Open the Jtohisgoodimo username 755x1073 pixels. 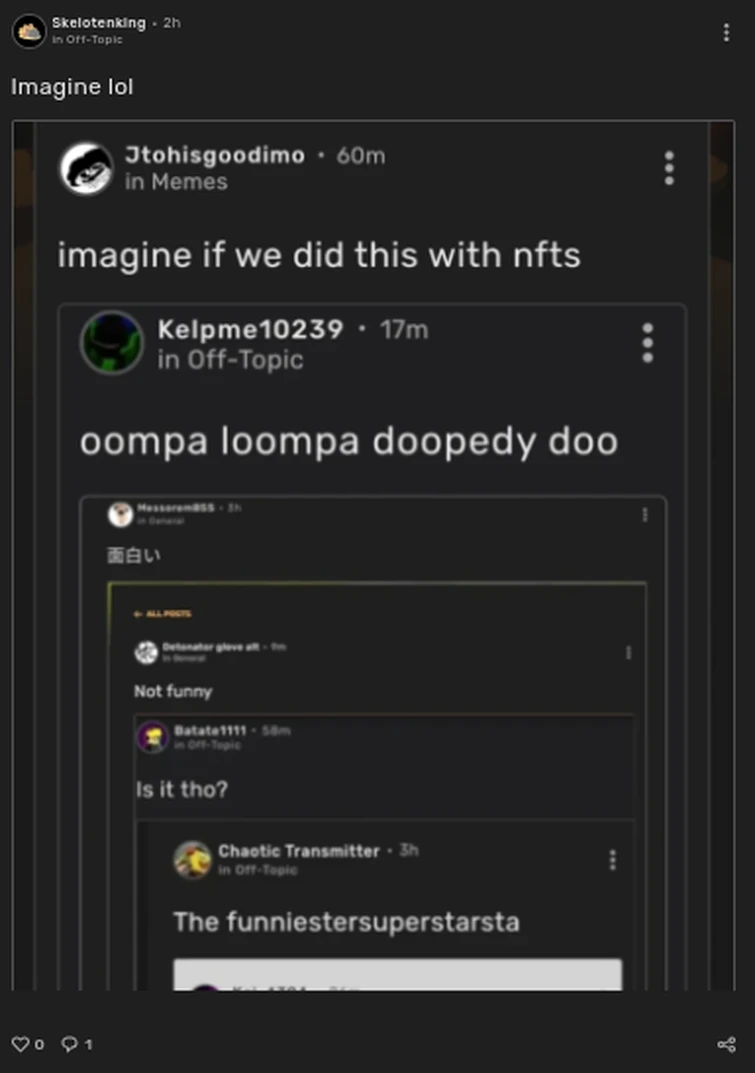click(215, 155)
